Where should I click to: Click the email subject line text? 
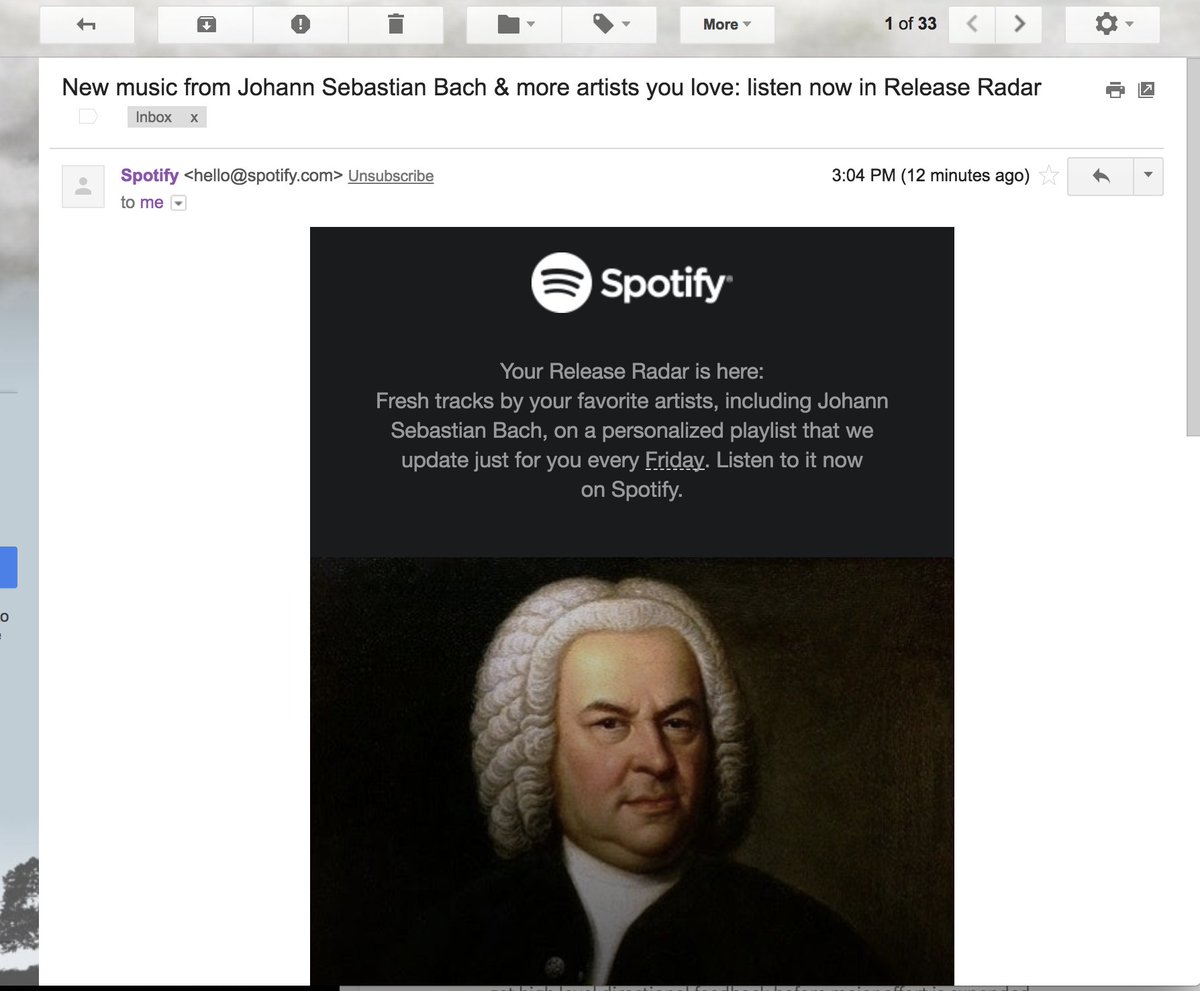pyautogui.click(x=551, y=87)
